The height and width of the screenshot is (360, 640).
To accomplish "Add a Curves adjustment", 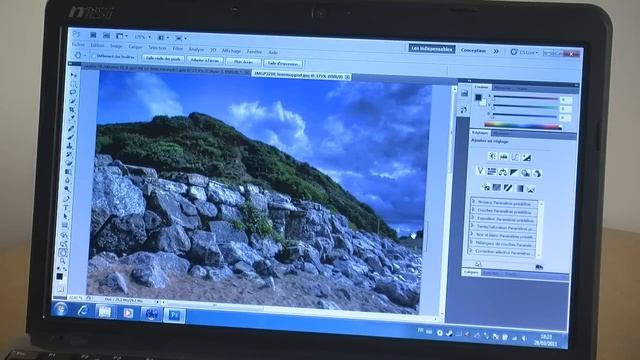I will pyautogui.click(x=515, y=157).
